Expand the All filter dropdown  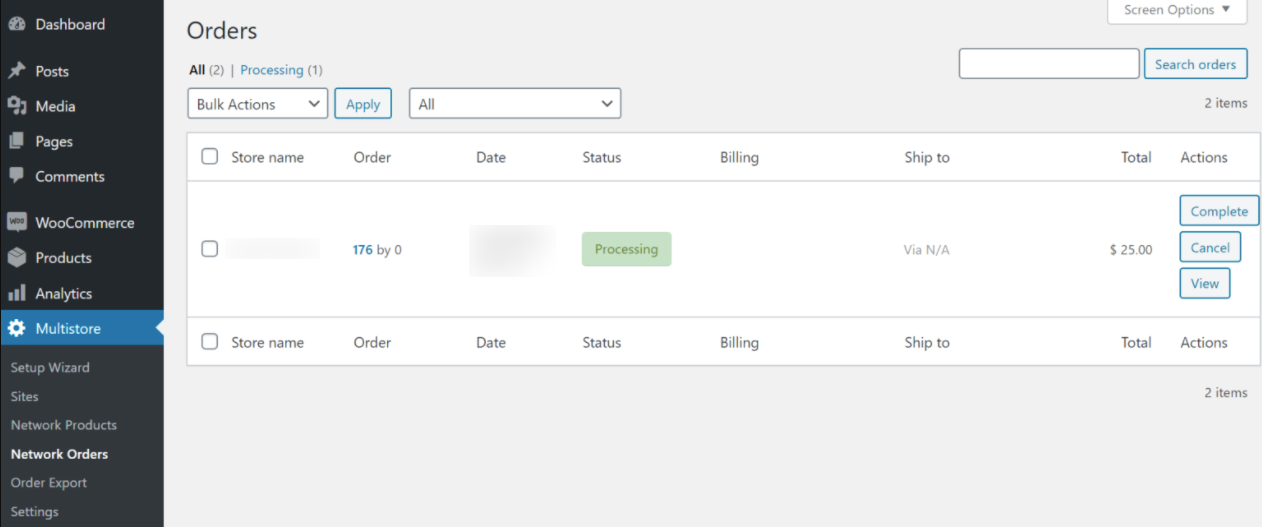(x=514, y=104)
